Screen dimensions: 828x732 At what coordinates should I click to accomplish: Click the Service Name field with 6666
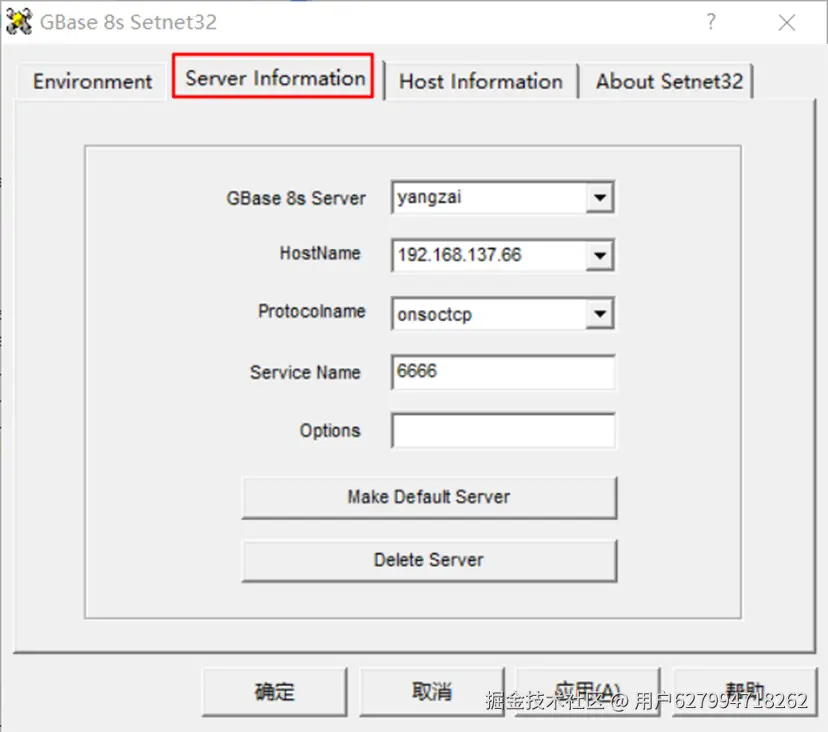pyautogui.click(x=503, y=372)
